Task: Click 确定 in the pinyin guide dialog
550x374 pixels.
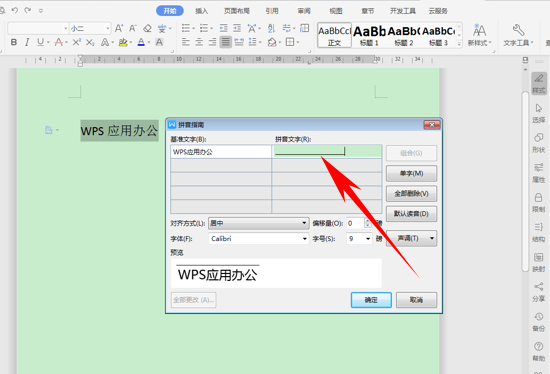Action: tap(371, 300)
